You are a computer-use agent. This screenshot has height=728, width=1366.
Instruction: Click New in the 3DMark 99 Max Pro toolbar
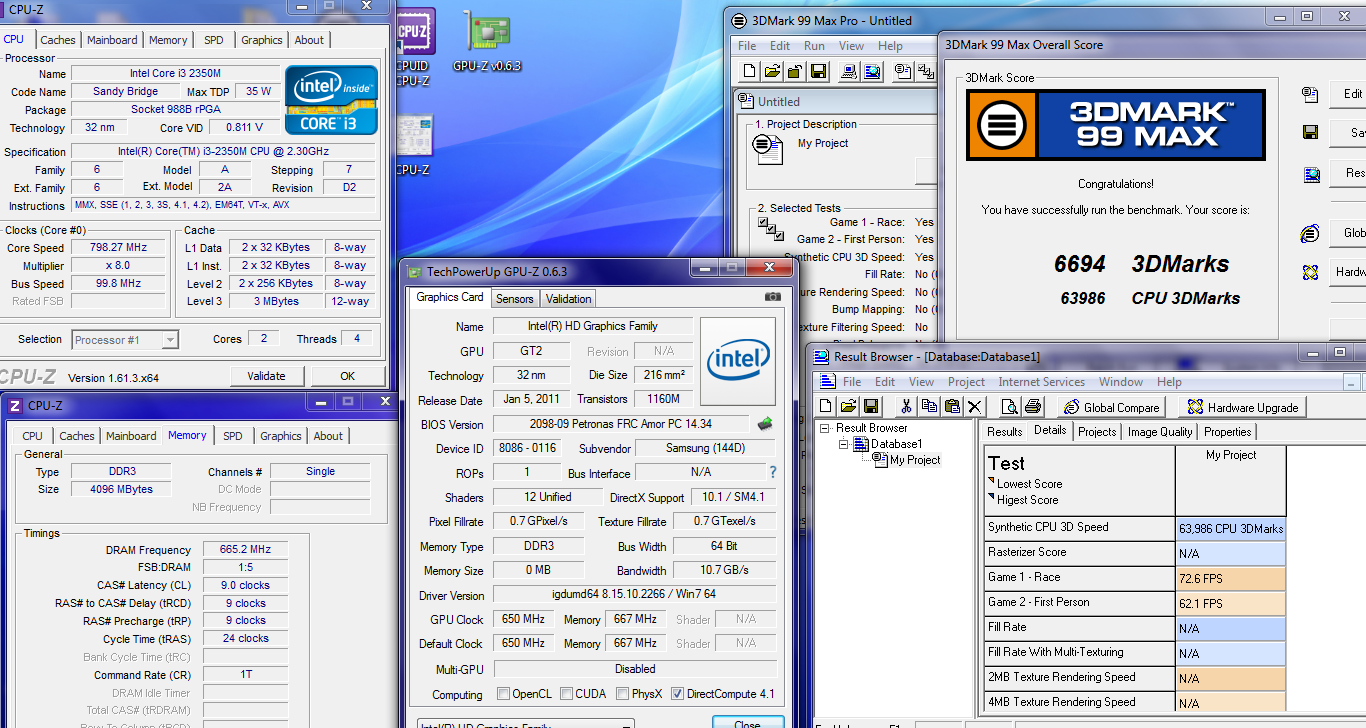(x=750, y=71)
